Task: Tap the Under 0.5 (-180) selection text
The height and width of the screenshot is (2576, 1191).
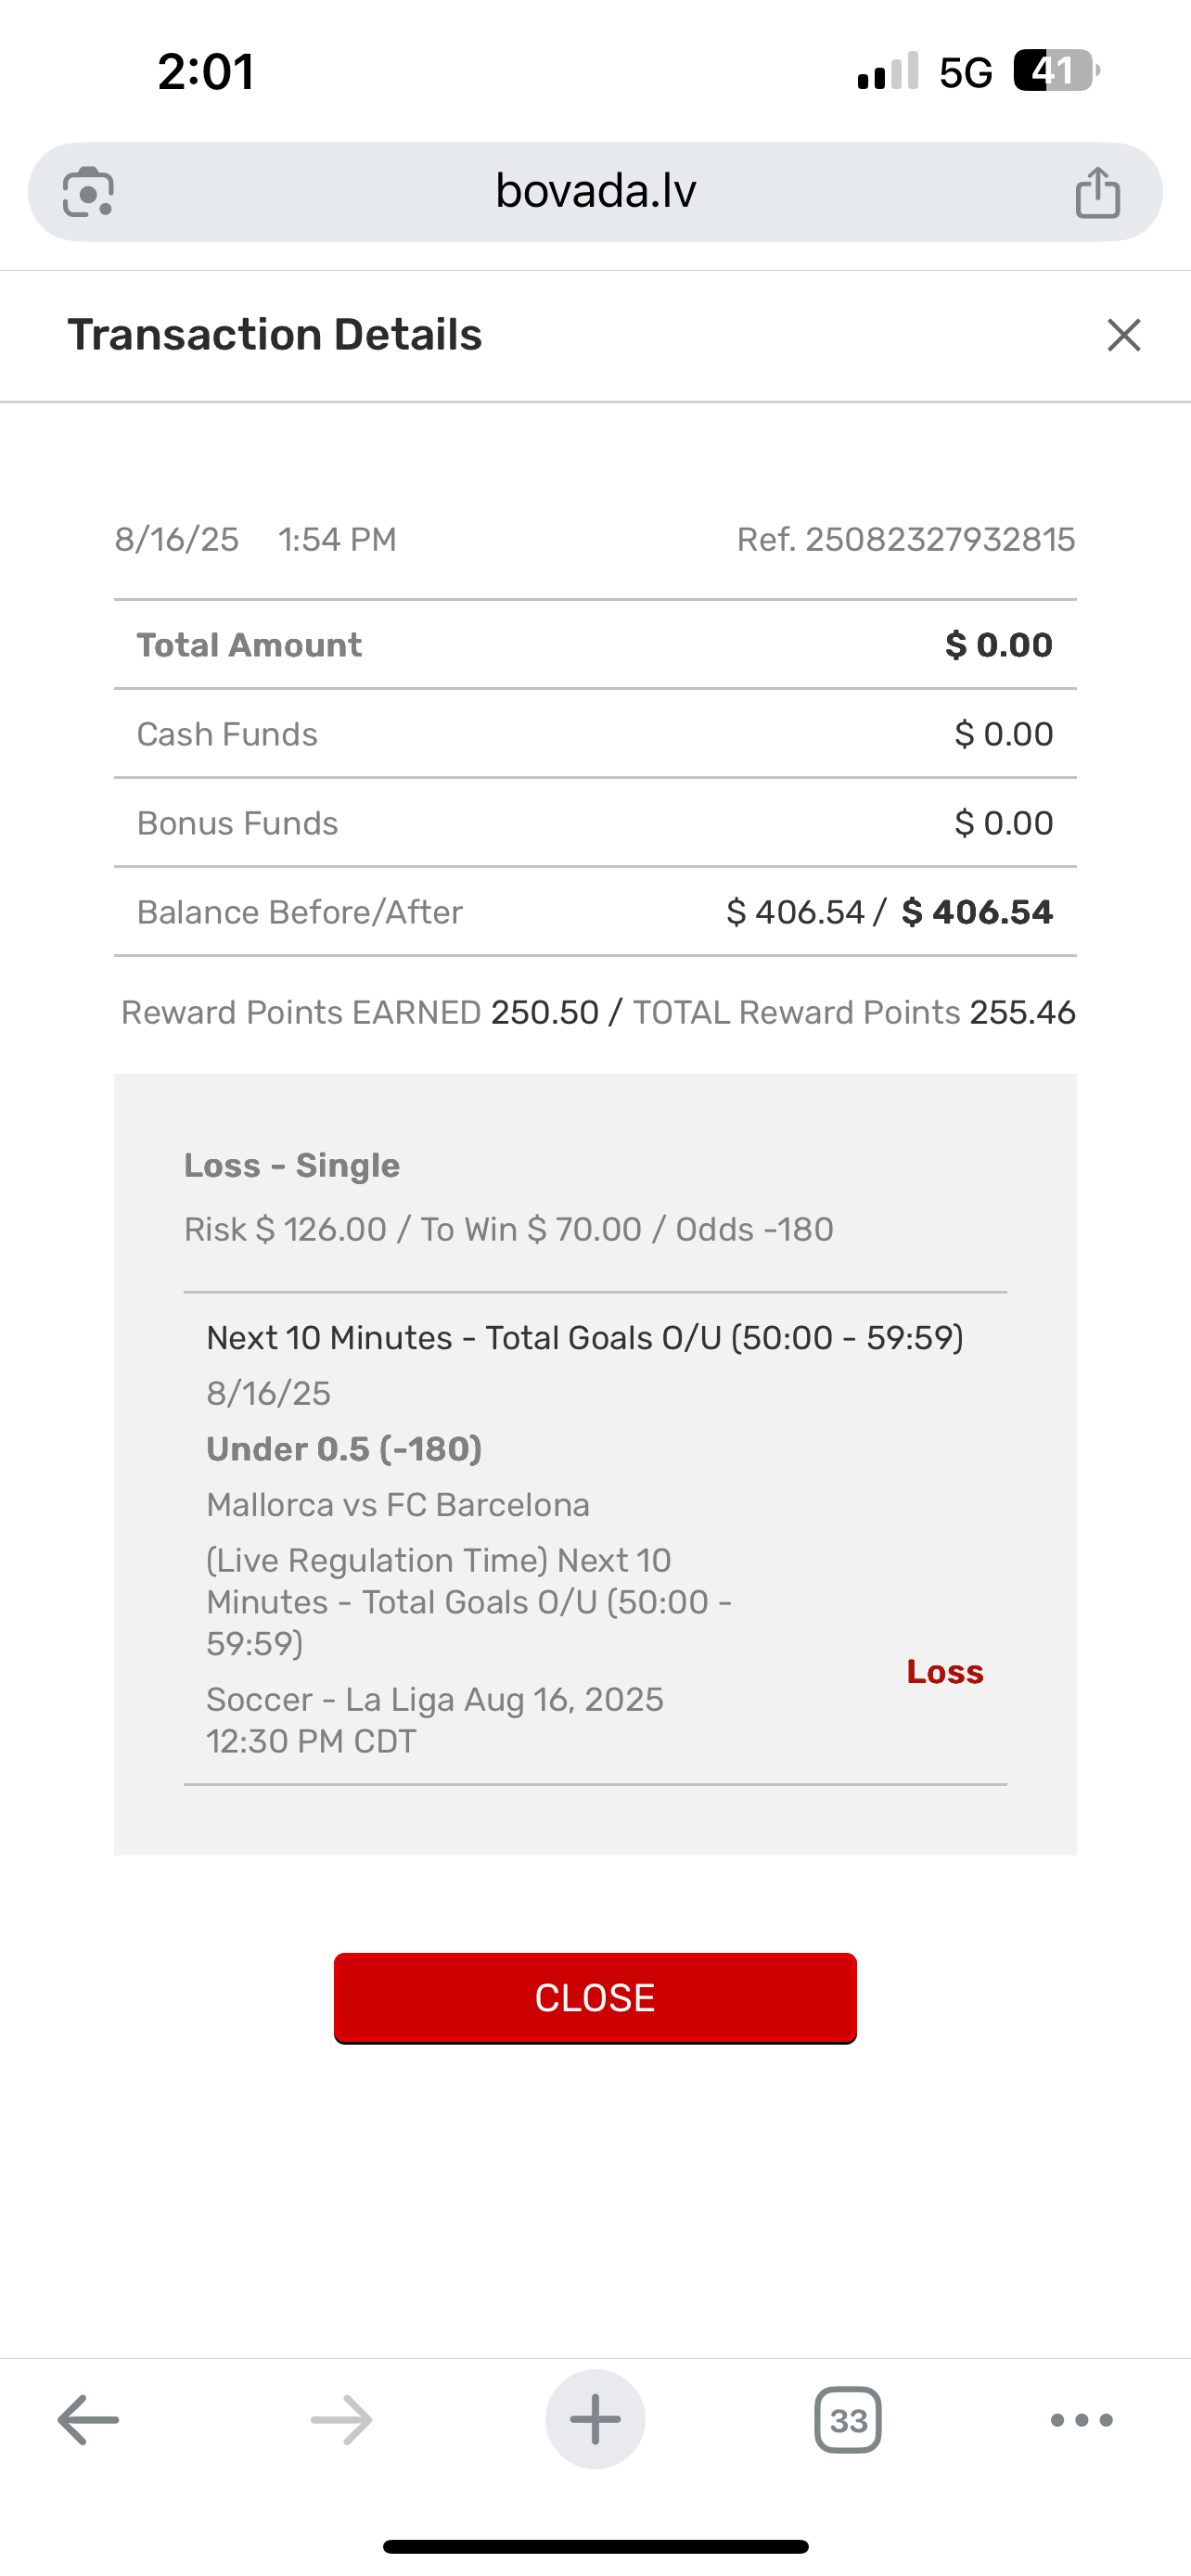Action: (344, 1449)
